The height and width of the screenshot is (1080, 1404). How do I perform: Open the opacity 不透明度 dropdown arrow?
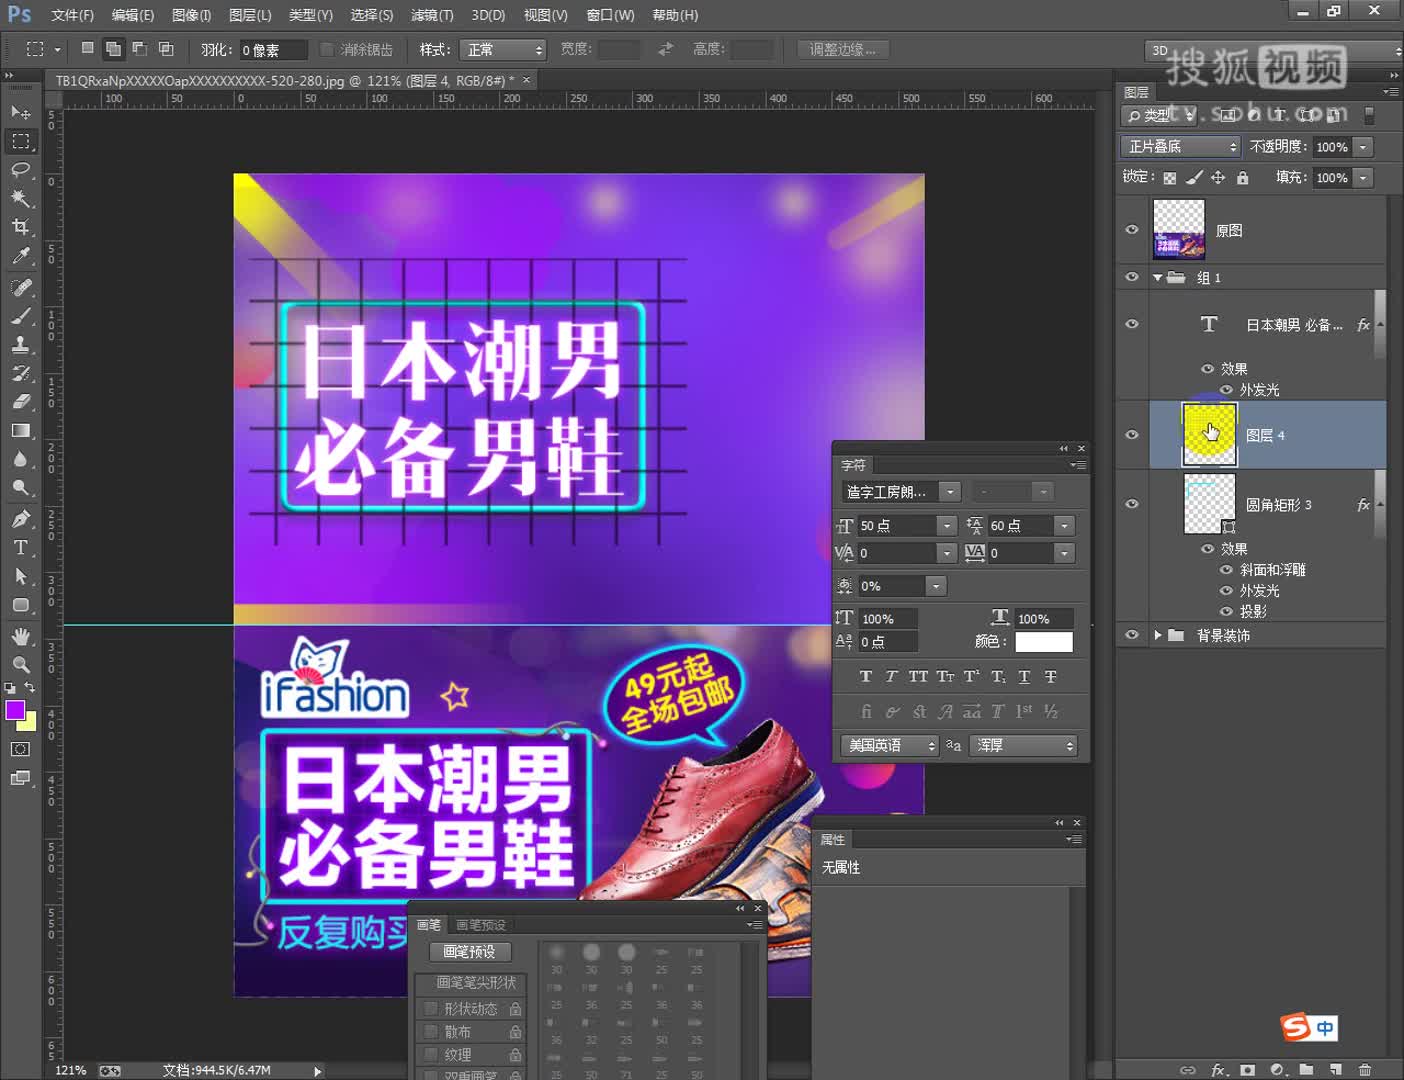click(x=1363, y=147)
